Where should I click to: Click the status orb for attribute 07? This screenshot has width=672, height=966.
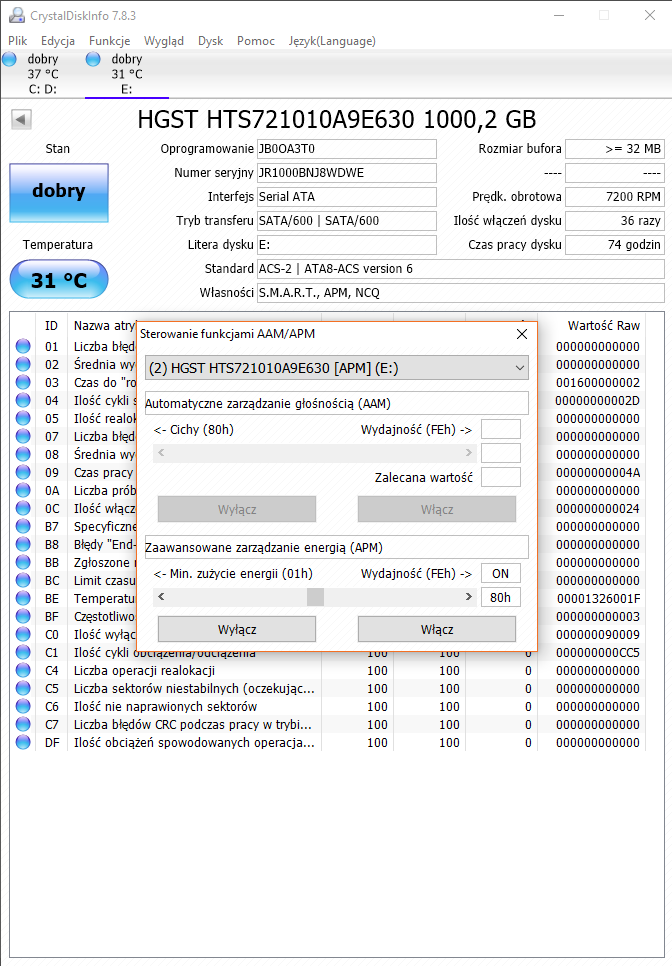point(23,436)
